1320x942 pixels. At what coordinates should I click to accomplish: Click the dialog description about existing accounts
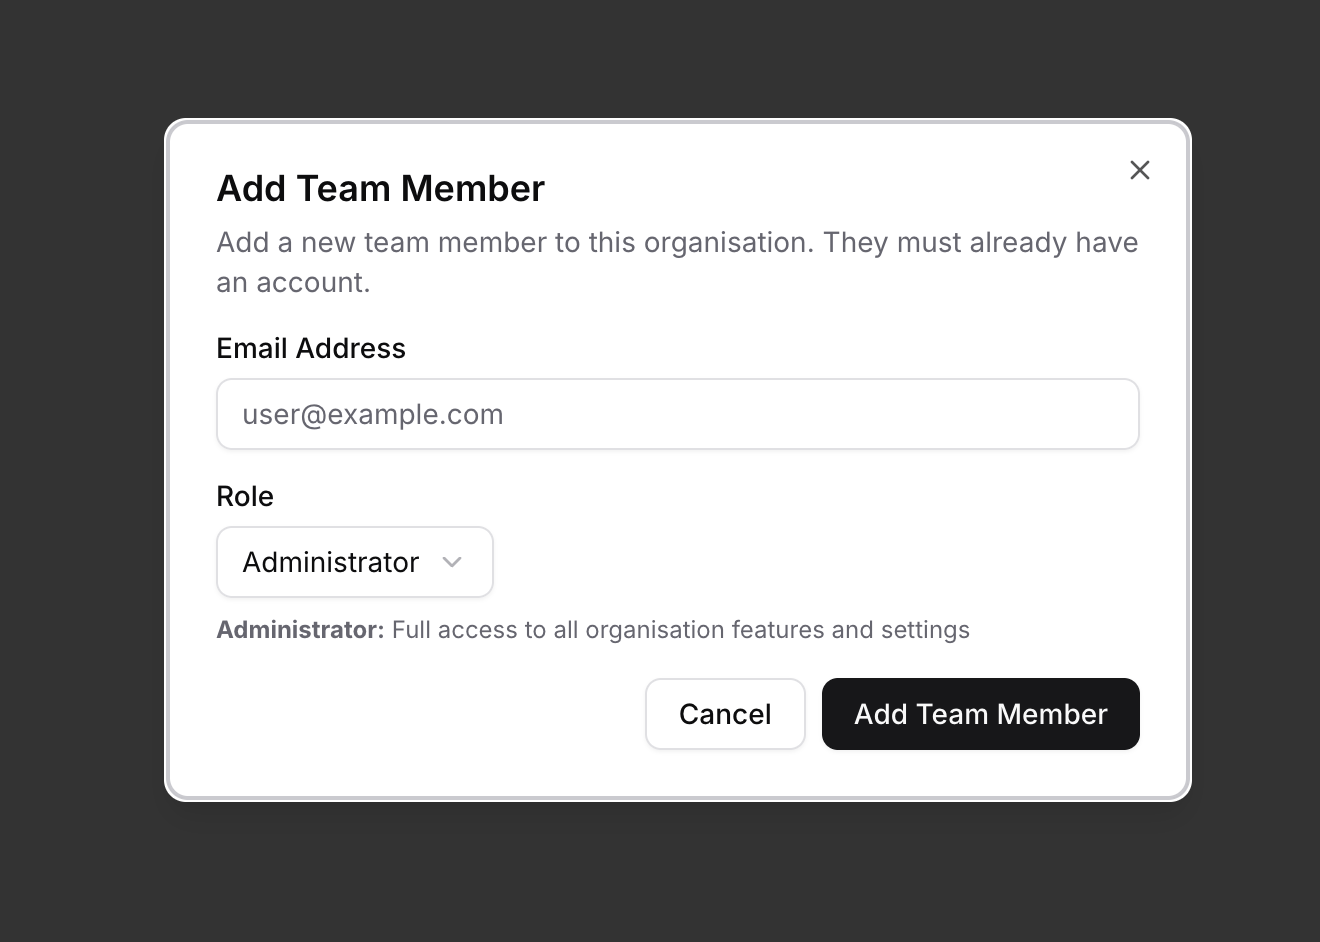(x=676, y=262)
